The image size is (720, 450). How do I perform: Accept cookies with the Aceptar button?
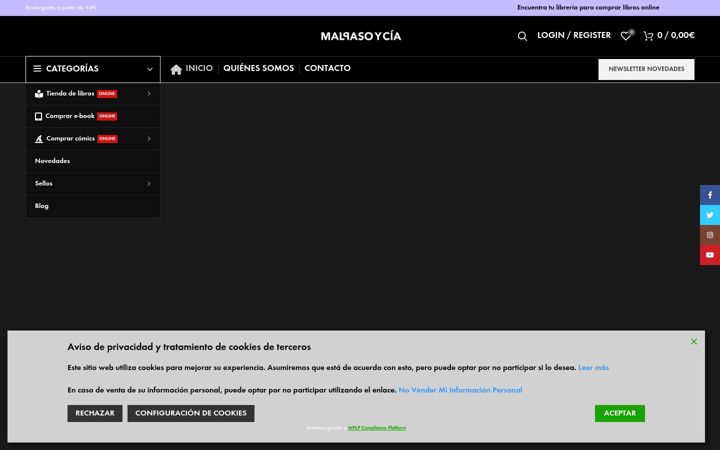point(619,413)
